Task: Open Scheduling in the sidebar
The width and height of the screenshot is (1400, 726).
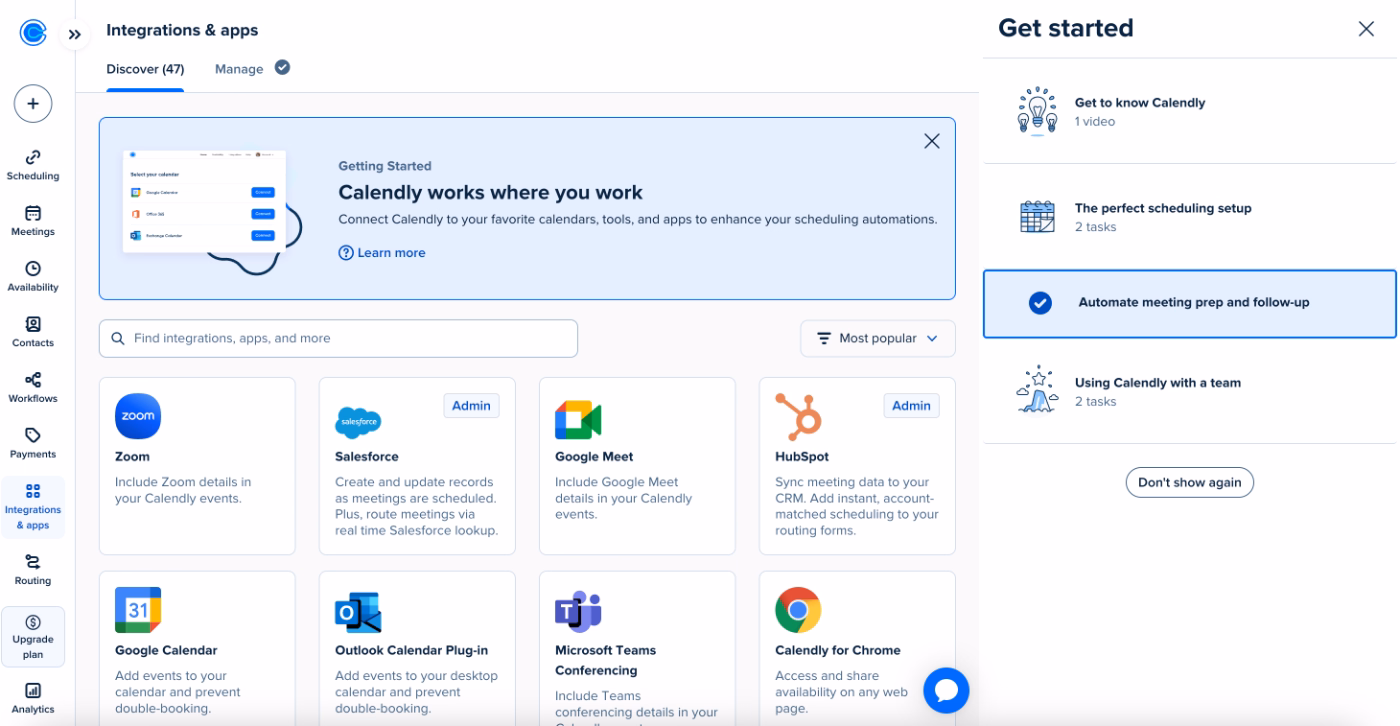Action: (33, 165)
